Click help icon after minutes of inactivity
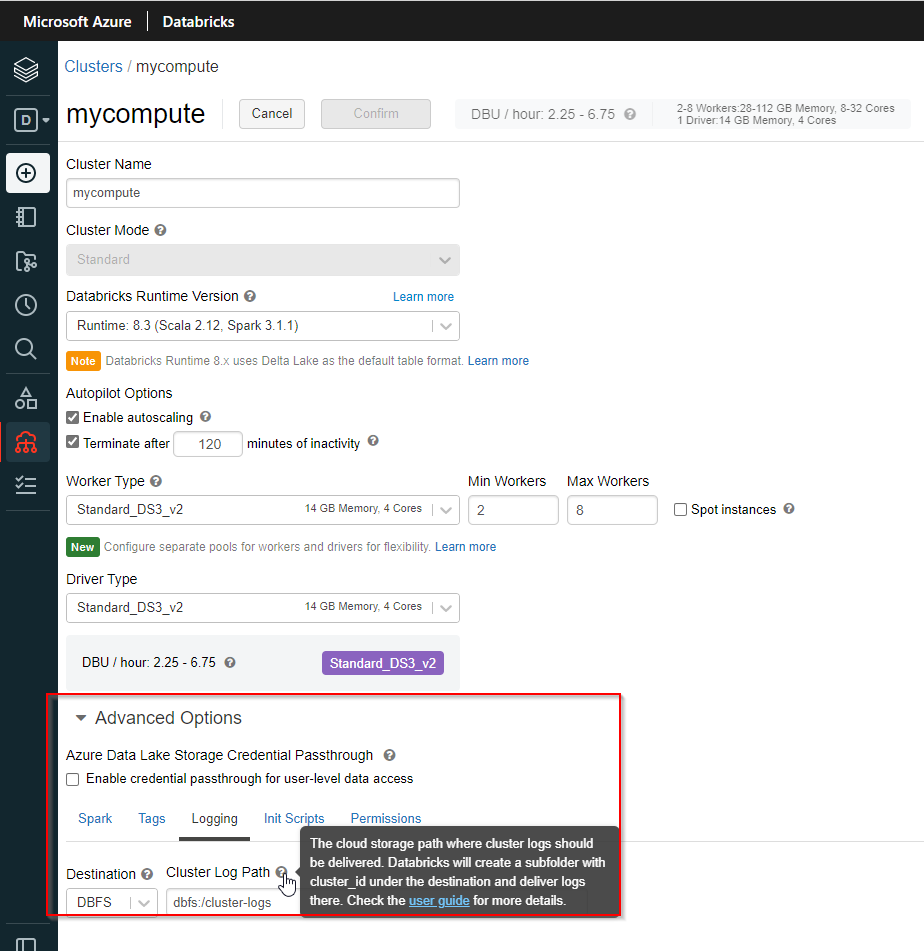 pos(373,441)
